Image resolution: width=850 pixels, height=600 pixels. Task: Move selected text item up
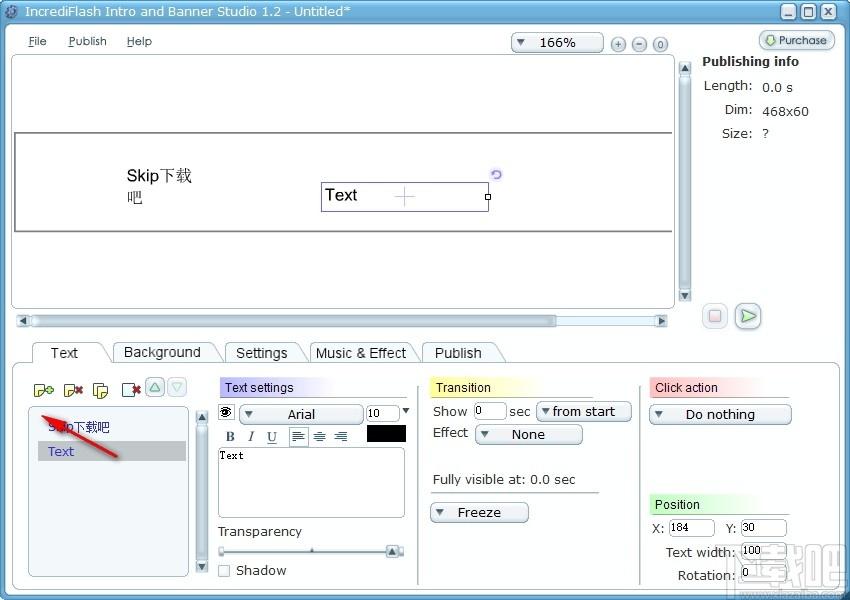(x=155, y=388)
